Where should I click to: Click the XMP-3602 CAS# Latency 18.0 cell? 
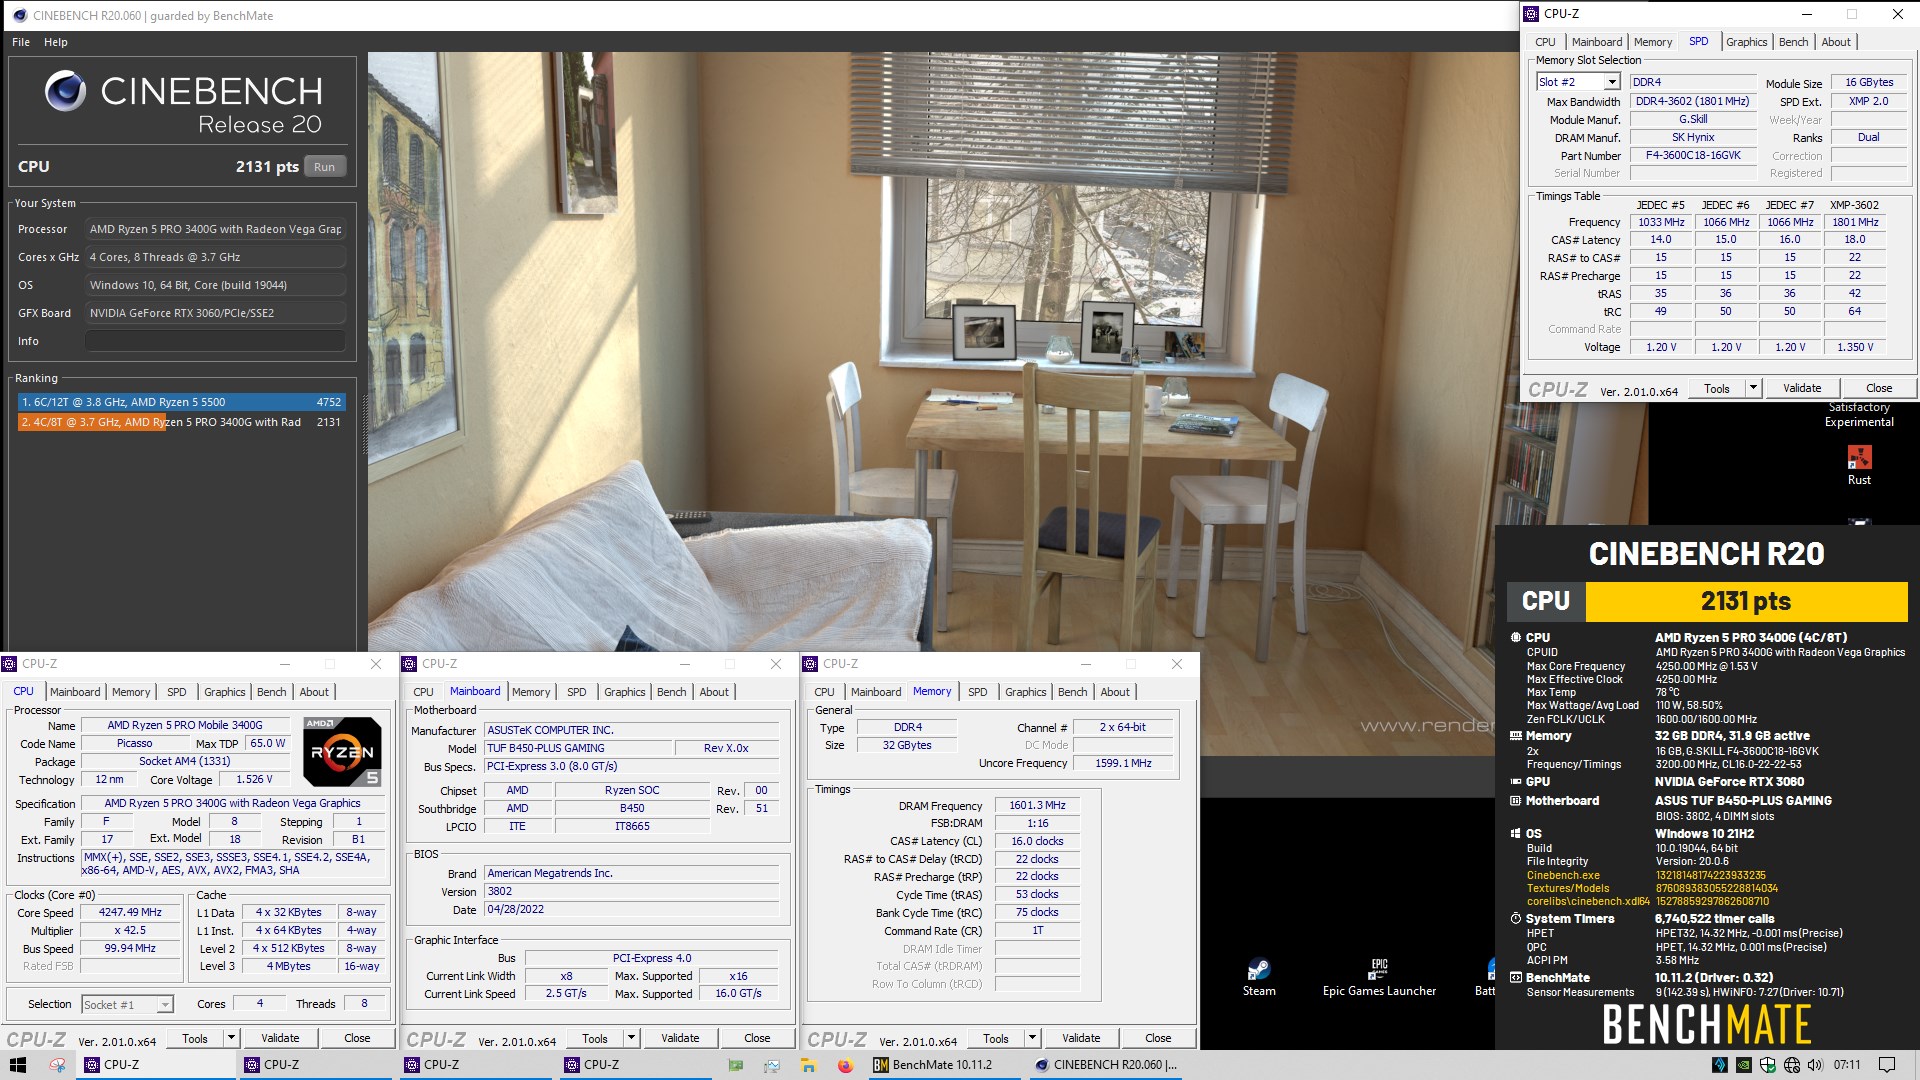tap(1854, 240)
